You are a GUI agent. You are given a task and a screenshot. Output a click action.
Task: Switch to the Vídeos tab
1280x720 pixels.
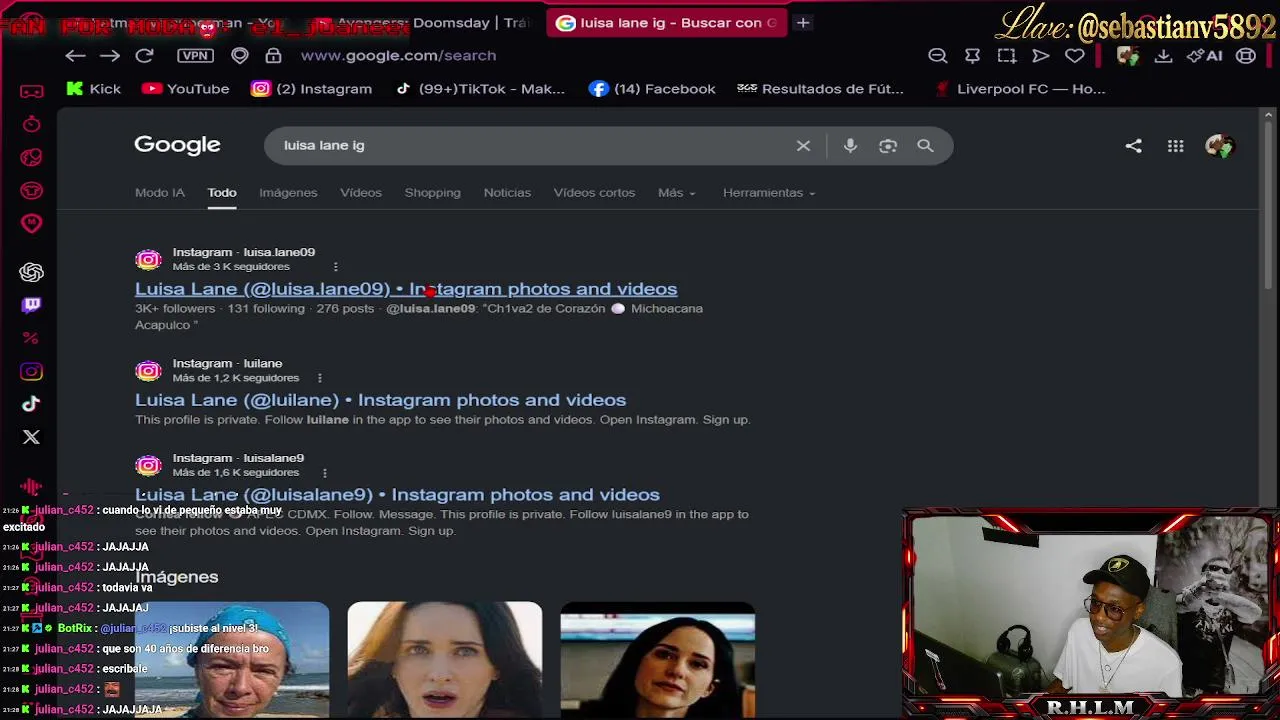click(x=361, y=193)
